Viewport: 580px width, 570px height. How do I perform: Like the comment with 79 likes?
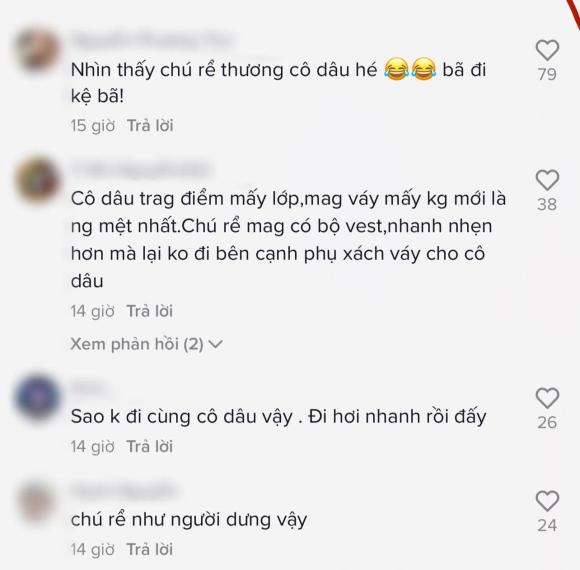pyautogui.click(x=547, y=50)
